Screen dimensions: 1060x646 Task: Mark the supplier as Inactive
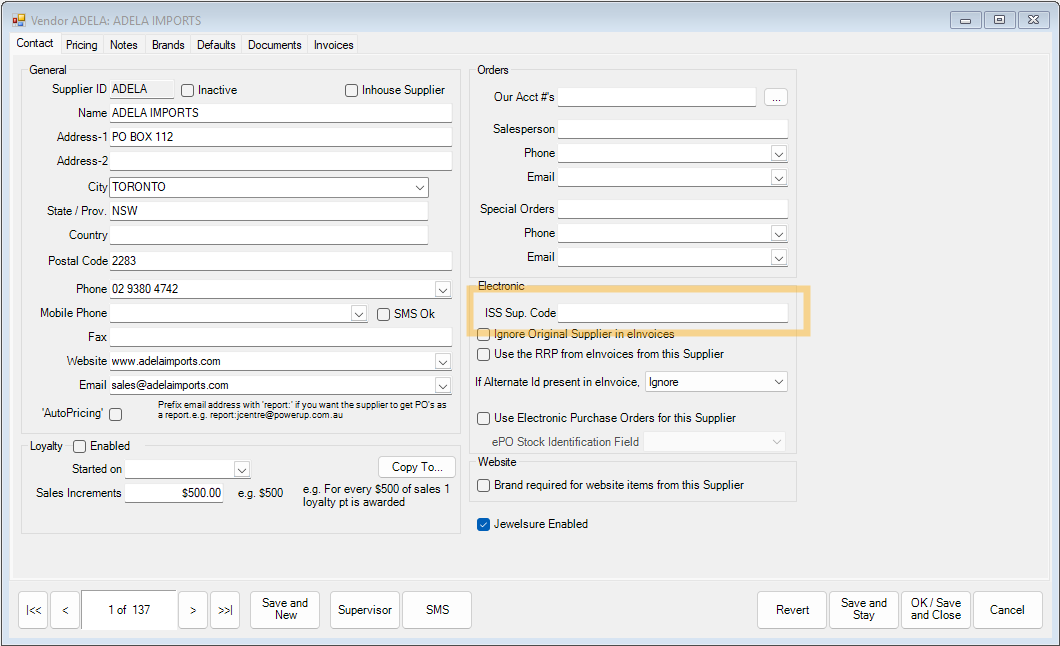[187, 90]
